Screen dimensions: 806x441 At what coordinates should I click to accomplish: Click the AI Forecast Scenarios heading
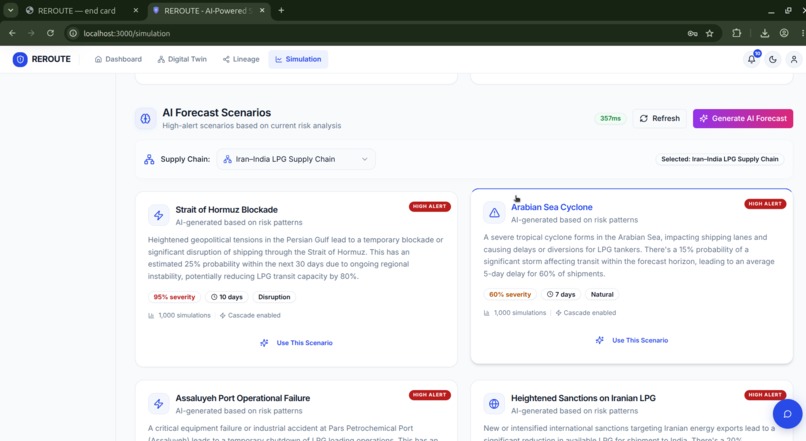point(216,113)
